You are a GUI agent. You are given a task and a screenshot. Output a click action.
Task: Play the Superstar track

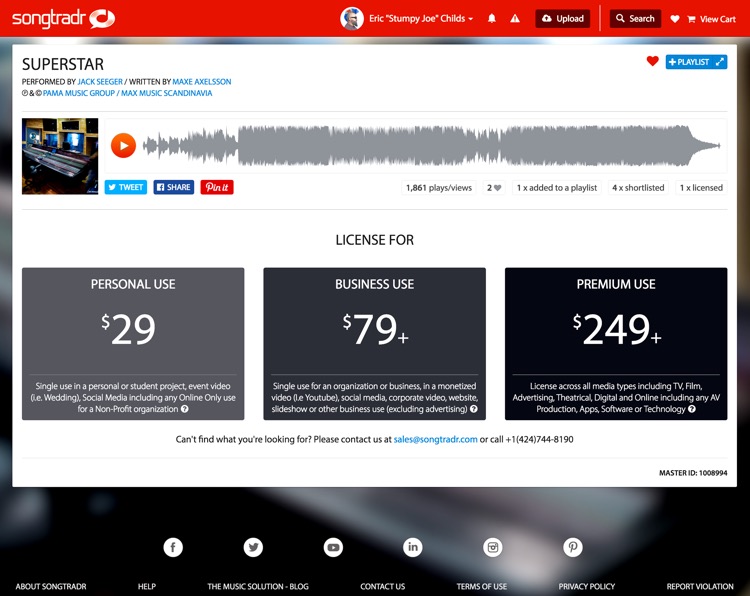pyautogui.click(x=123, y=145)
